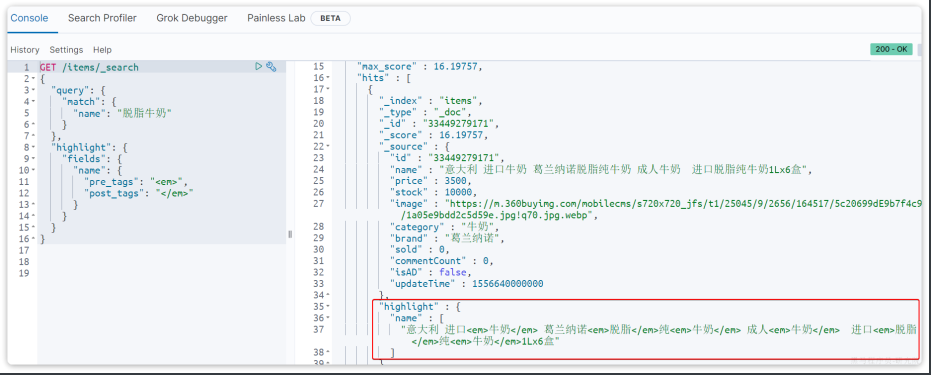
Task: Click the GET /items/_search request line
Action: click(89, 67)
